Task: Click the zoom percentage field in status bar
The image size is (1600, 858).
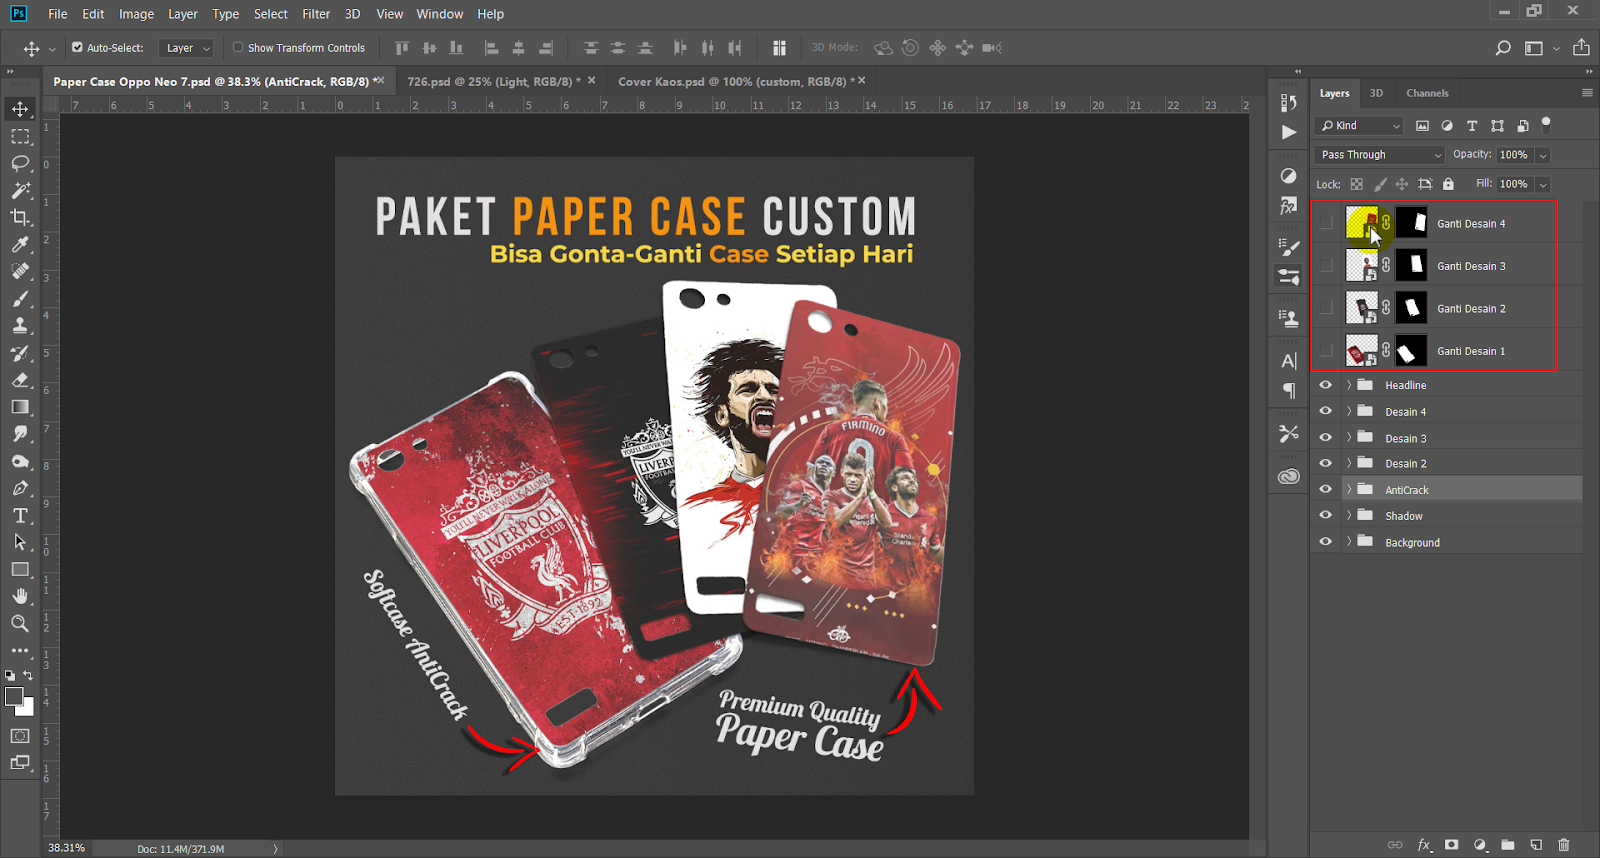Action: [66, 848]
